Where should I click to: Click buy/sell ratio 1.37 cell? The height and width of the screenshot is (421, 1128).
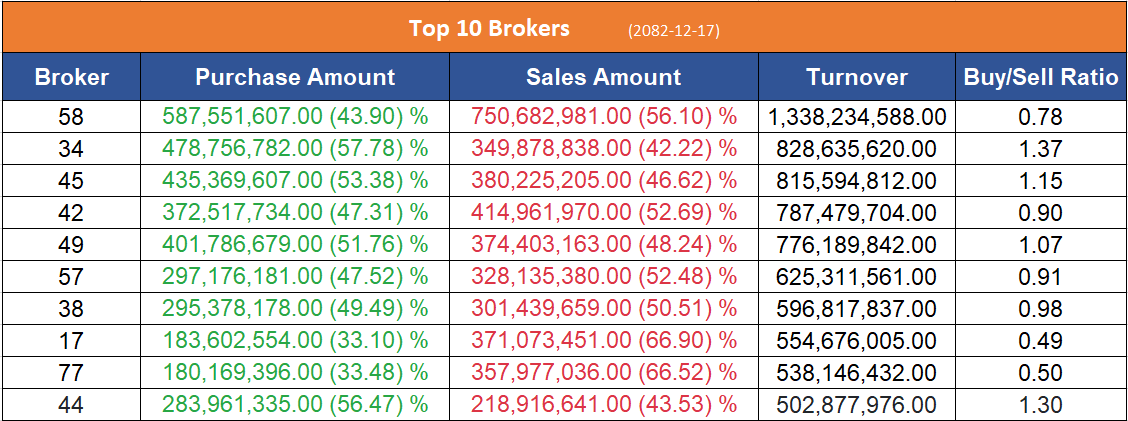click(x=1041, y=149)
